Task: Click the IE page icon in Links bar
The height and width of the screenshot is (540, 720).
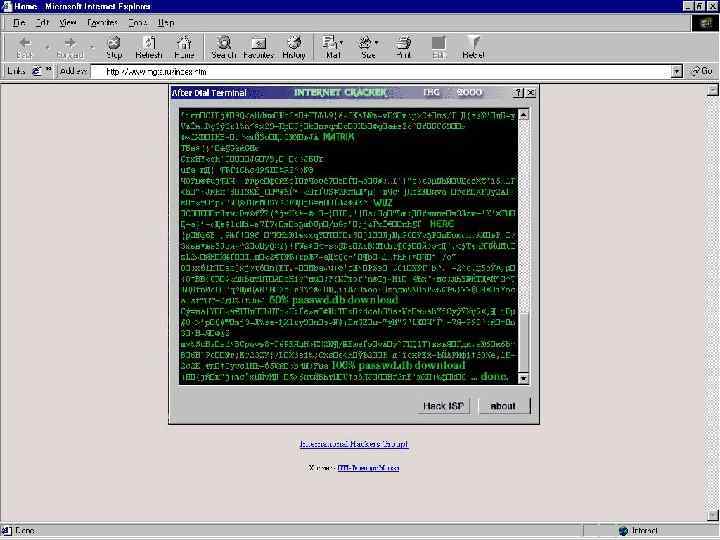Action: tap(37, 71)
